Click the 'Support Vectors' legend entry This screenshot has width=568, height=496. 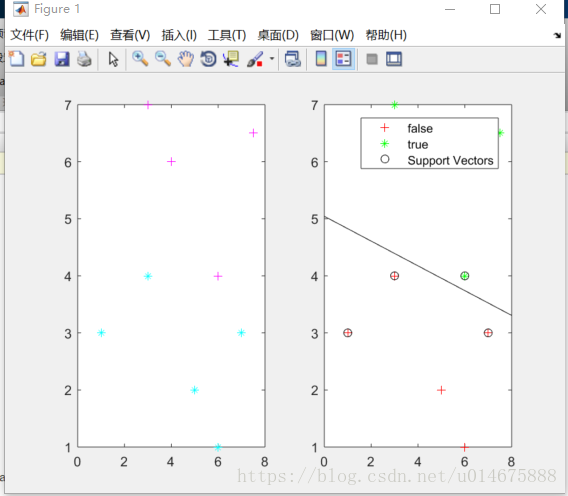(x=450, y=160)
